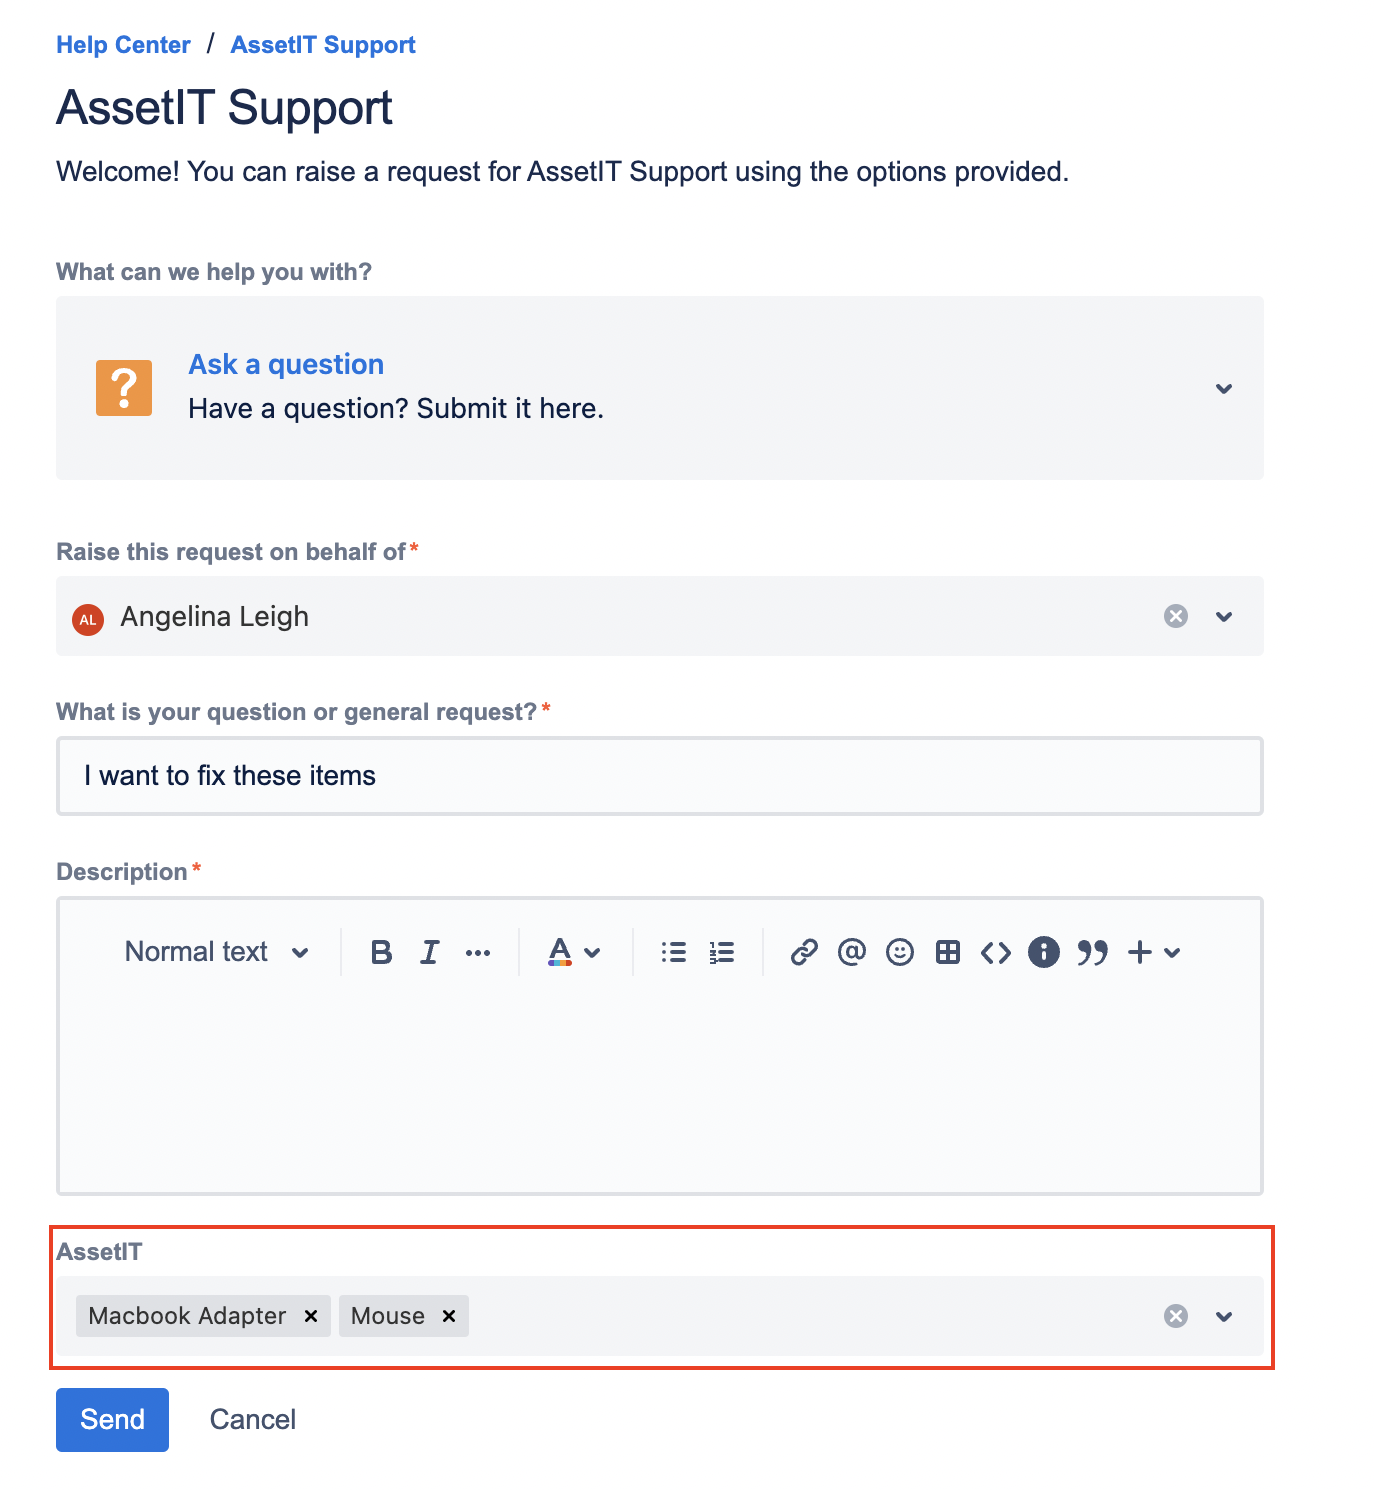Clear Angelina Leigh from requester field
1374x1490 pixels.
[x=1176, y=616]
